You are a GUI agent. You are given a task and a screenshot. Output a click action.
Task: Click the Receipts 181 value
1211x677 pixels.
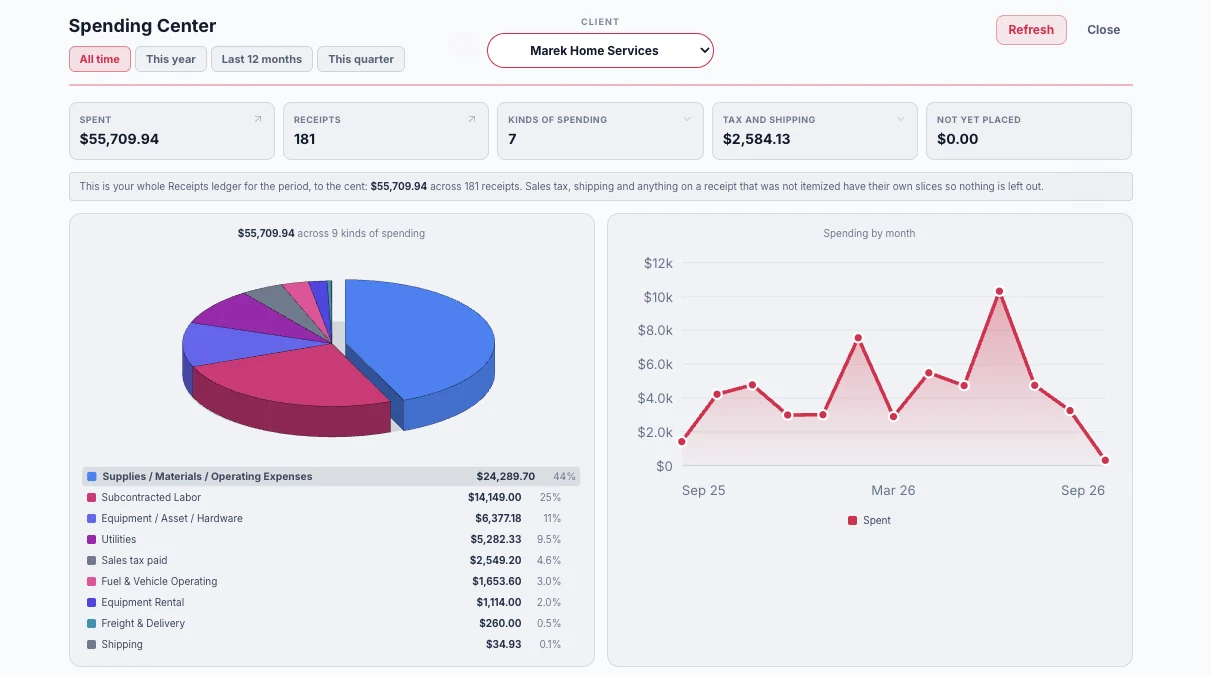coord(305,139)
